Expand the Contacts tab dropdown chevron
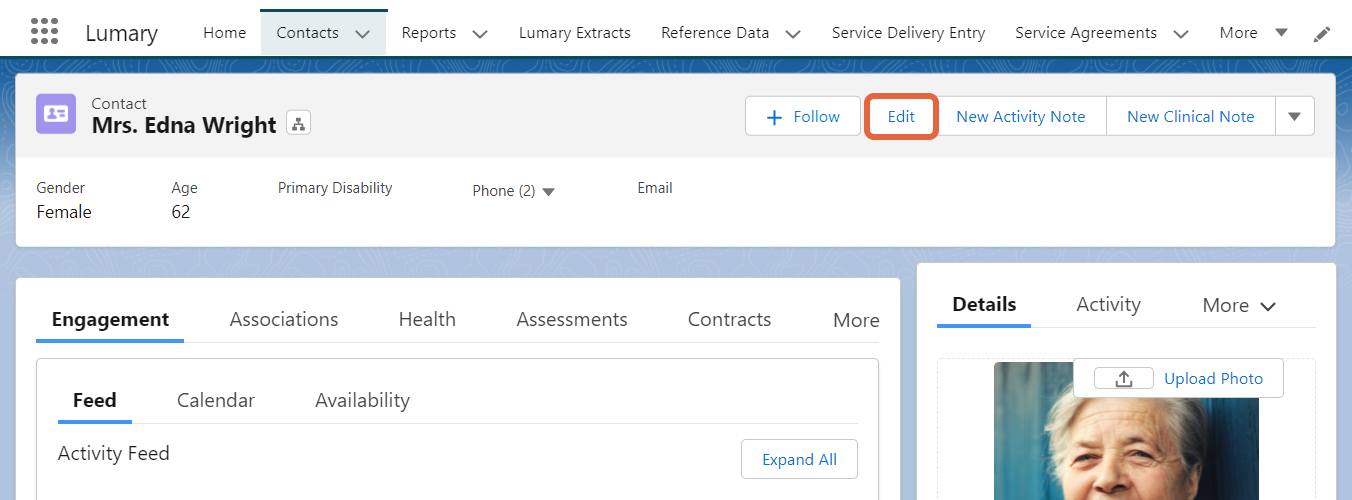This screenshot has height=500, width=1352. click(362, 34)
